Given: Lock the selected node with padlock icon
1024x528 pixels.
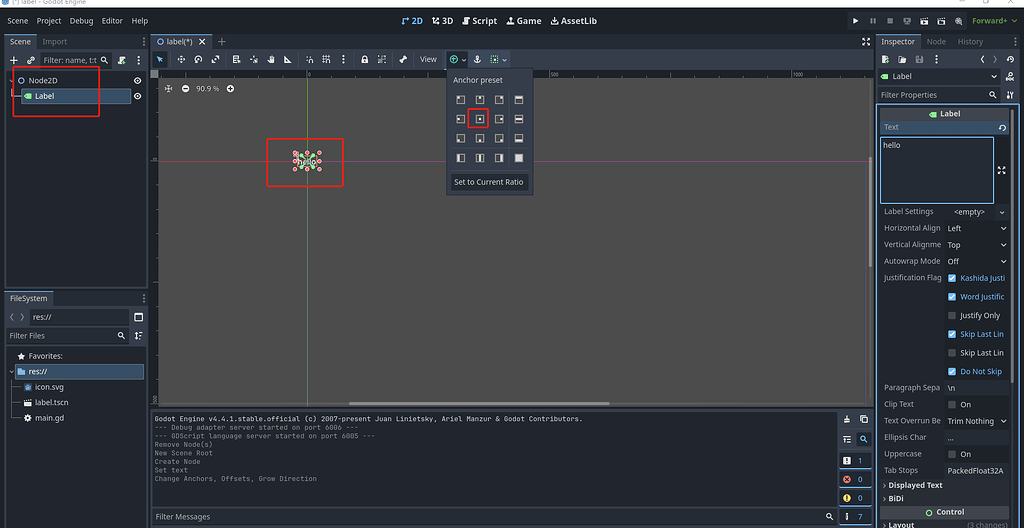Looking at the screenshot, I should (x=365, y=59).
